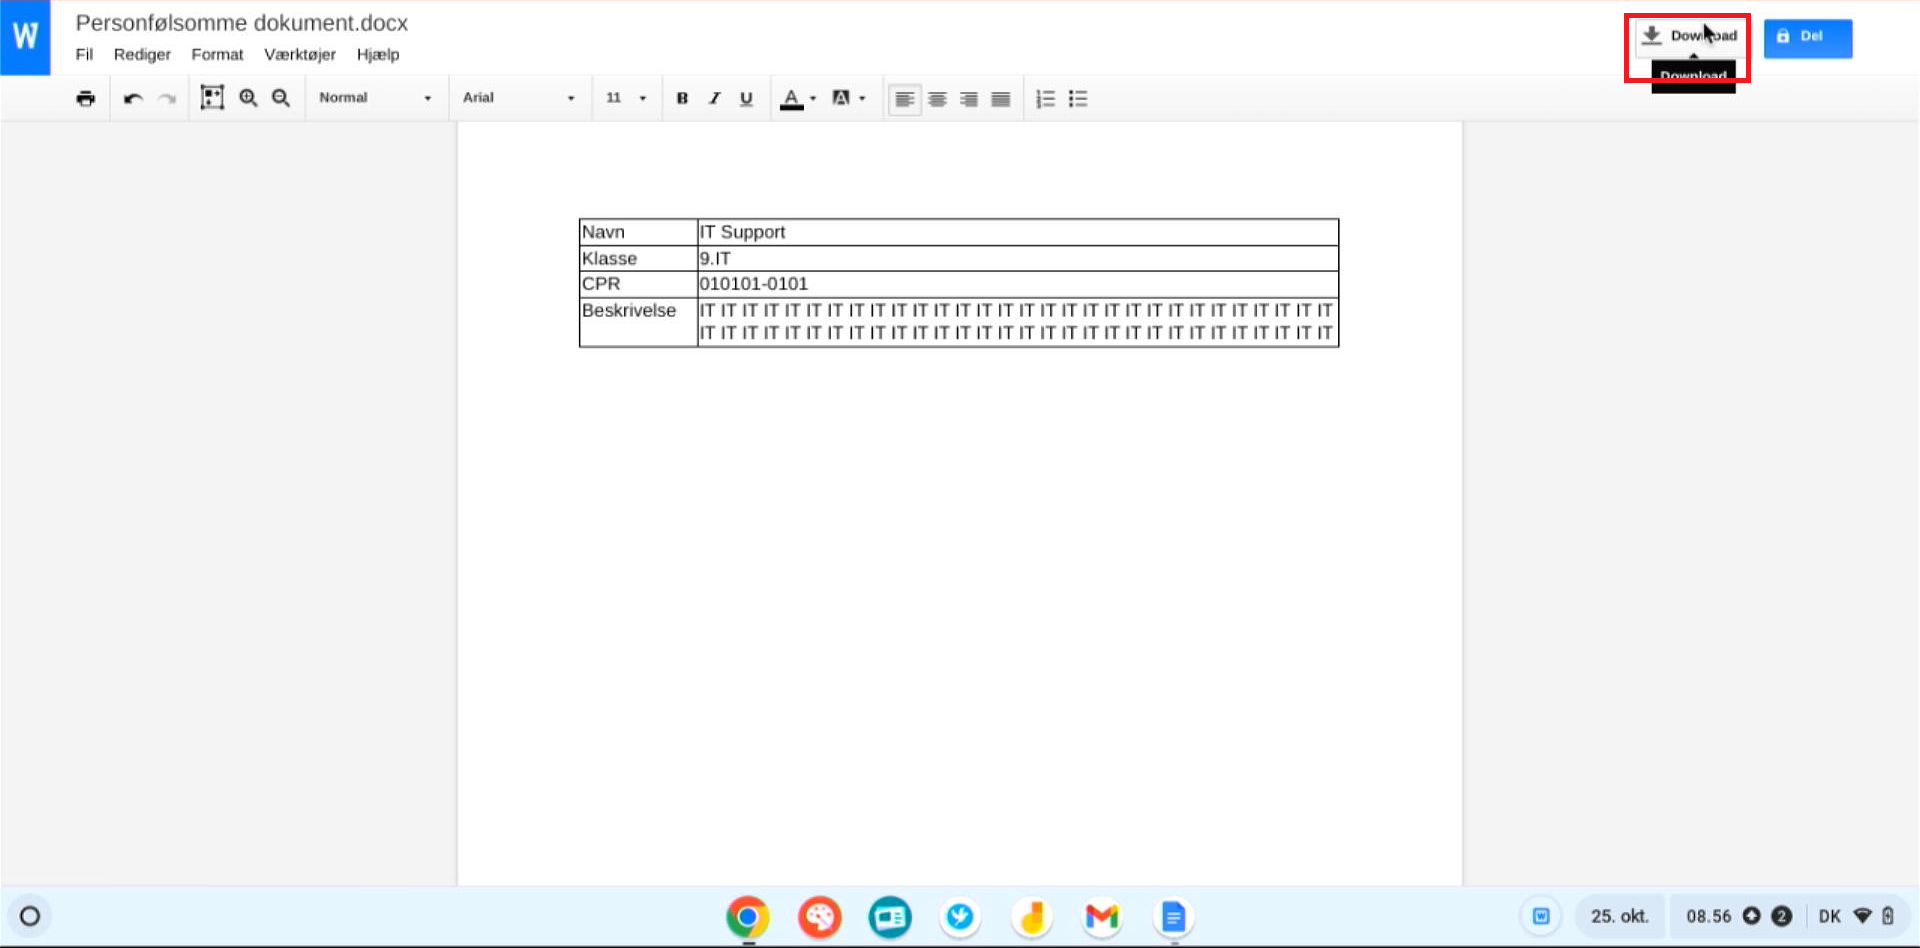
Task: Toggle underline formatting
Action: [x=746, y=98]
